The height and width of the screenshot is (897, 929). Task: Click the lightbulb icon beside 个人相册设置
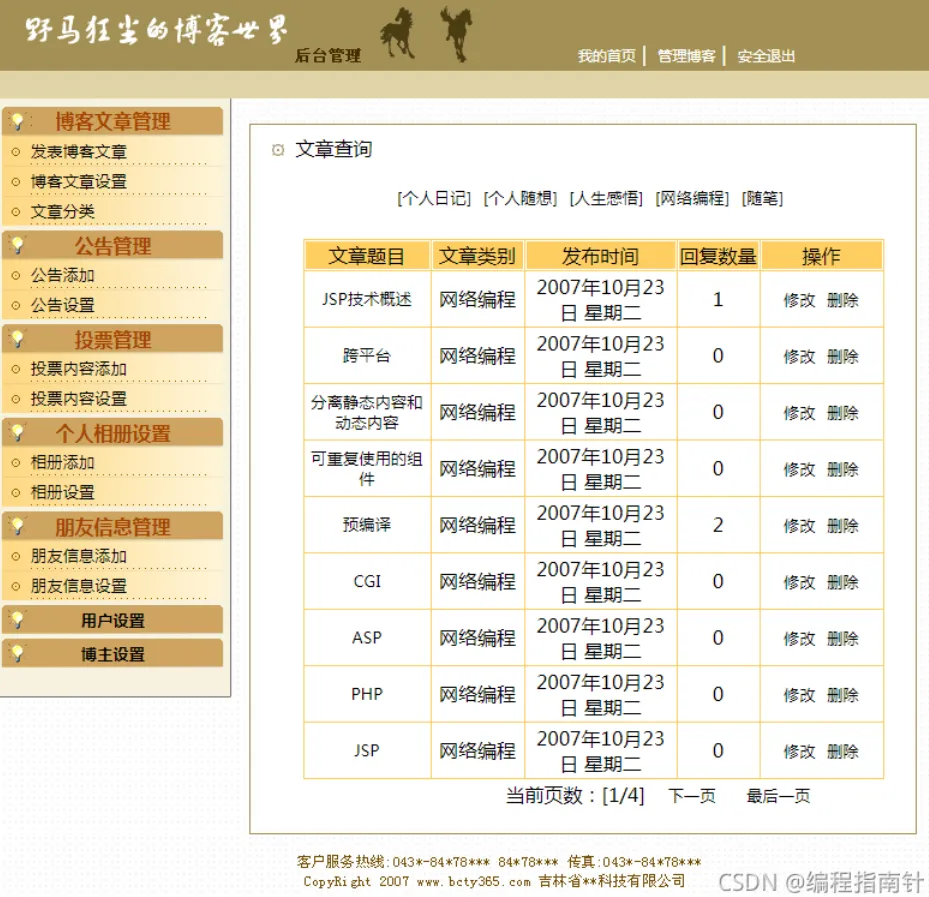18,433
